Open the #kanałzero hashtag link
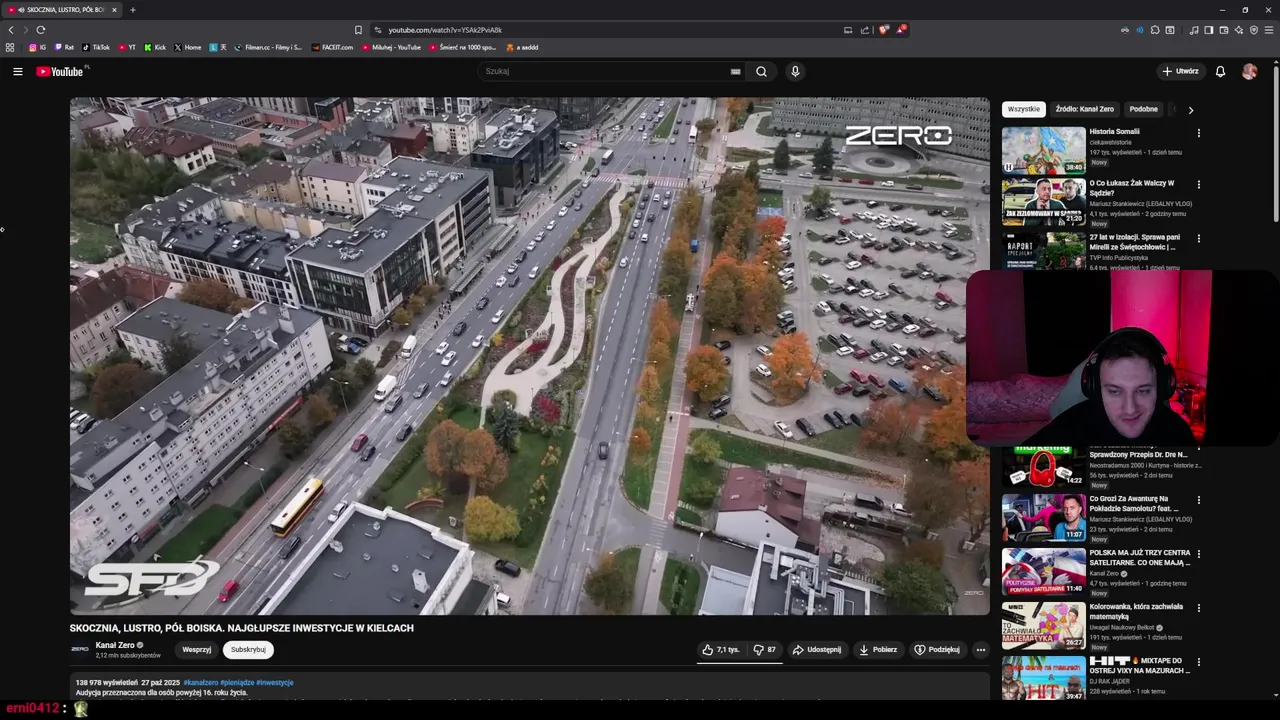The width and height of the screenshot is (1280, 720). [200, 682]
